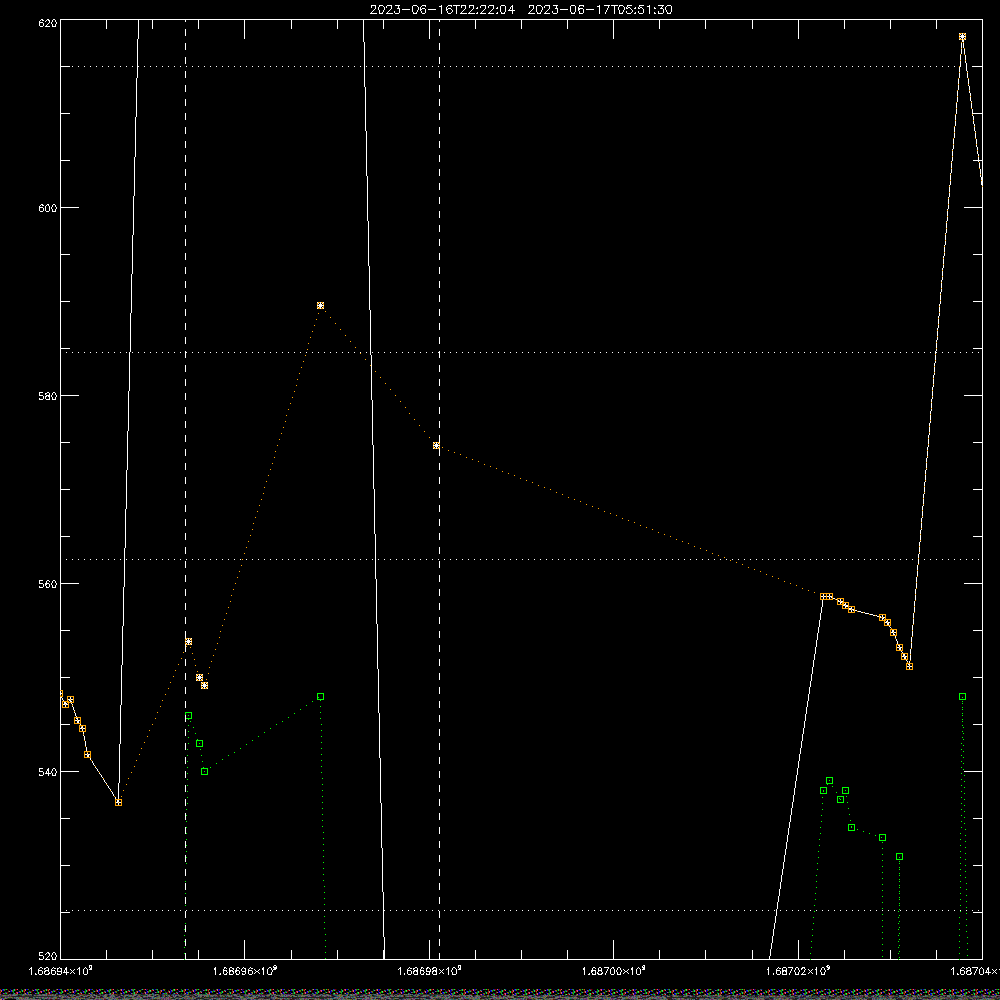1000x1000 pixels.
Task: Click the y-axis label 520
Action: [x=48, y=956]
